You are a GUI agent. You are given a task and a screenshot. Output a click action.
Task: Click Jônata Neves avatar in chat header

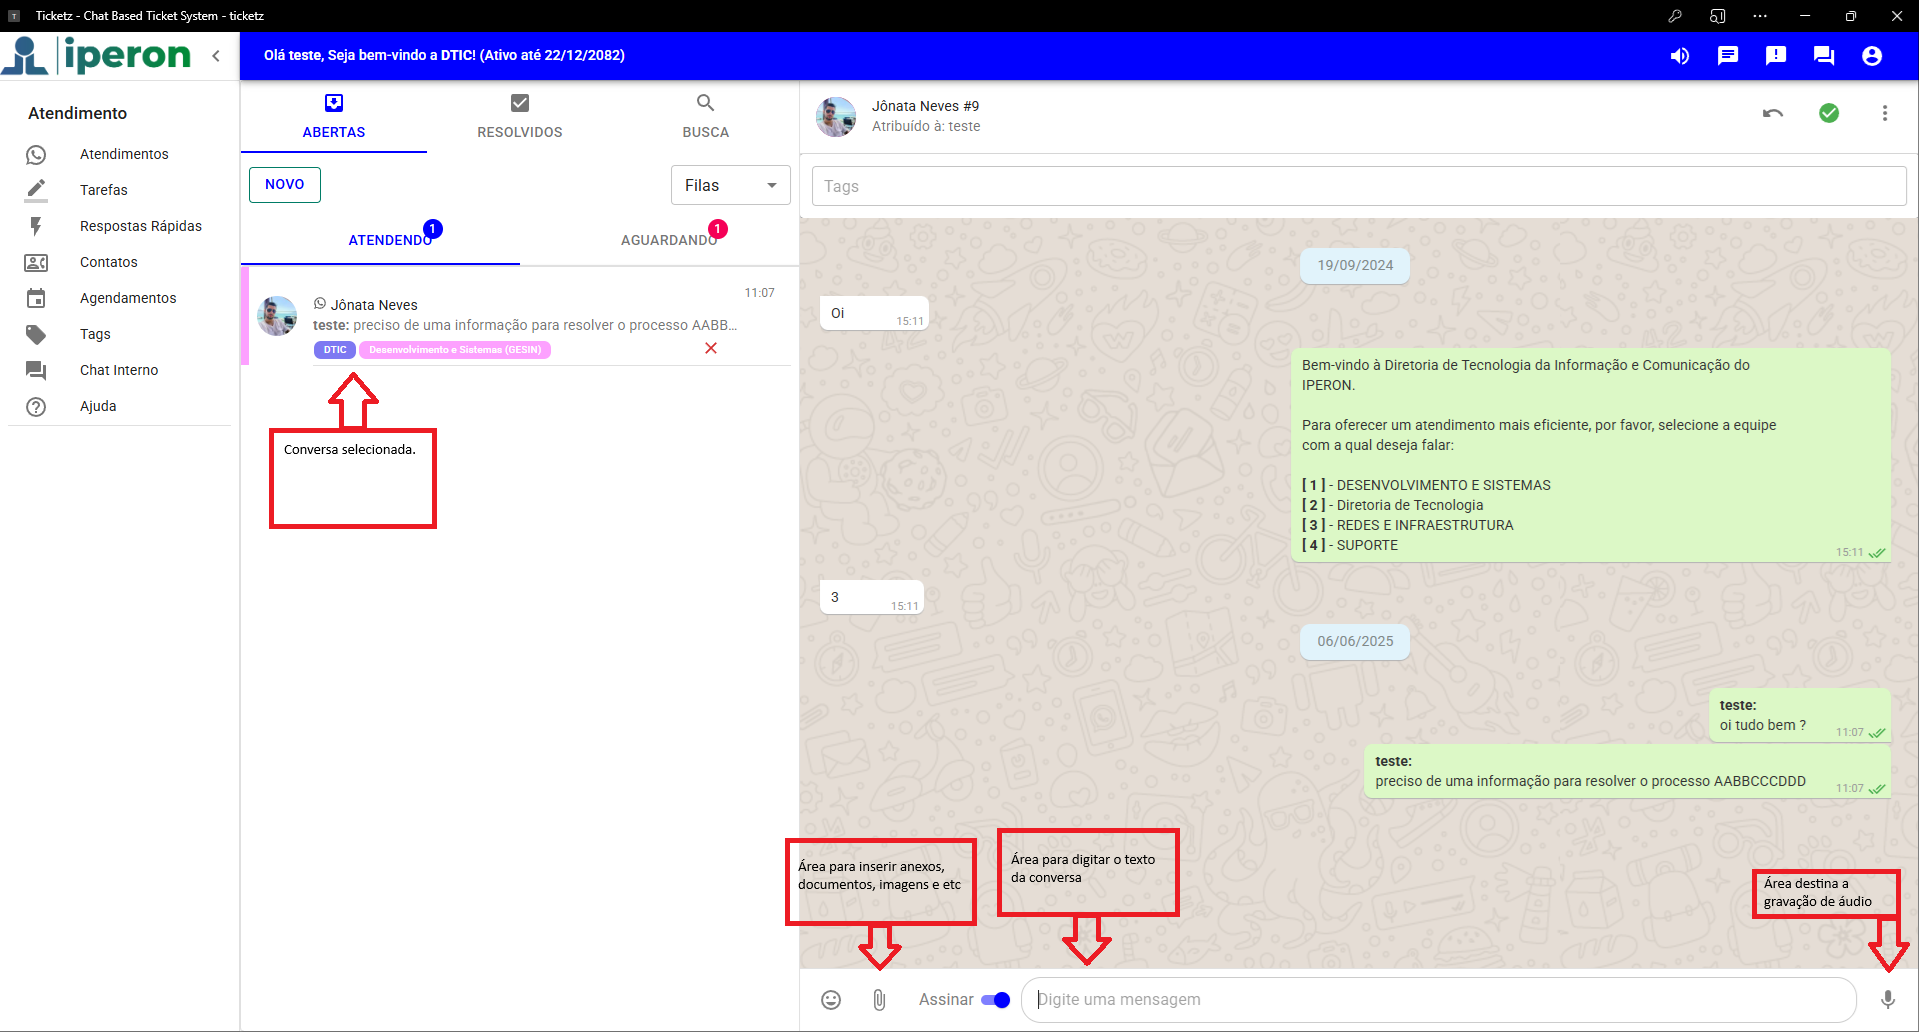click(836, 117)
